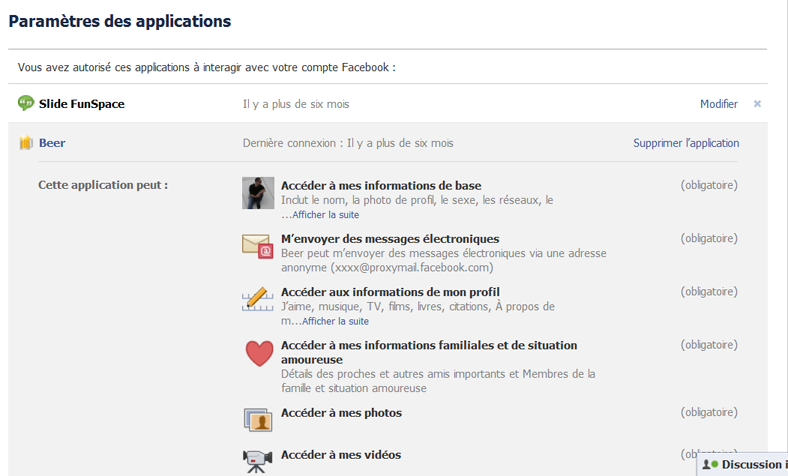Open the Beer application link
This screenshot has width=788, height=476.
pyautogui.click(x=52, y=143)
